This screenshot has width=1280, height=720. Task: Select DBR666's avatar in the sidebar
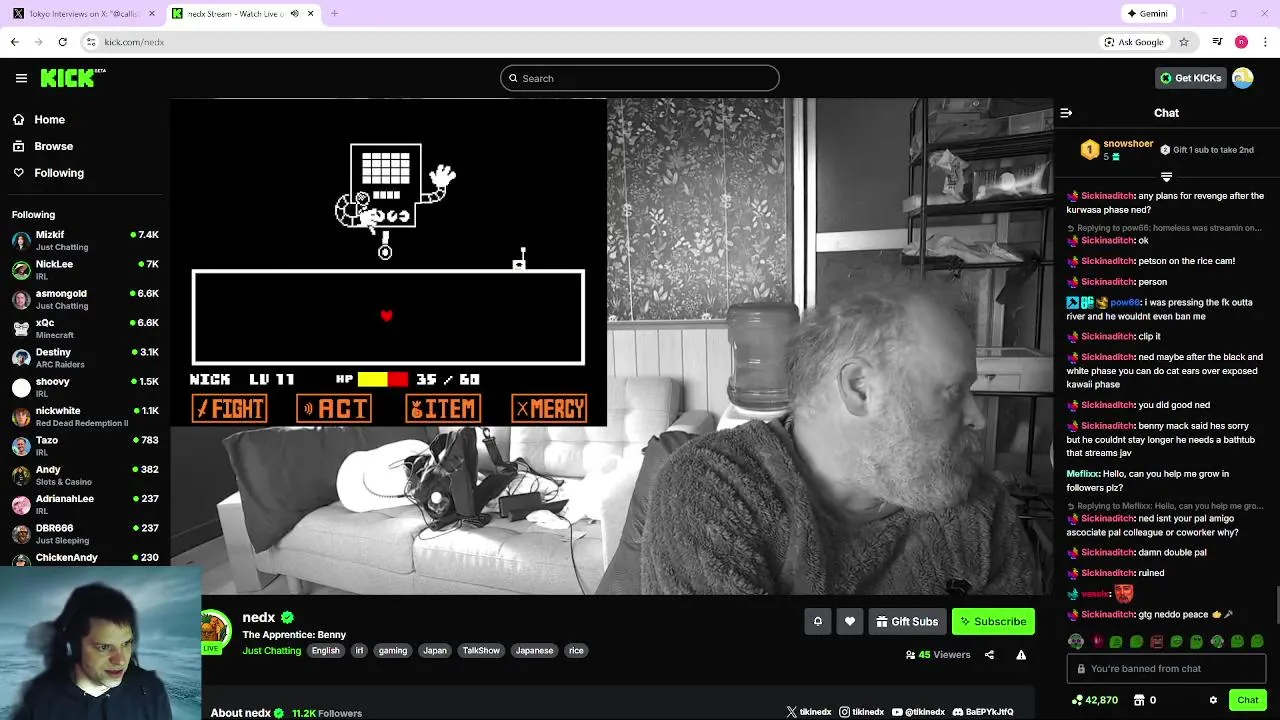click(x=21, y=534)
